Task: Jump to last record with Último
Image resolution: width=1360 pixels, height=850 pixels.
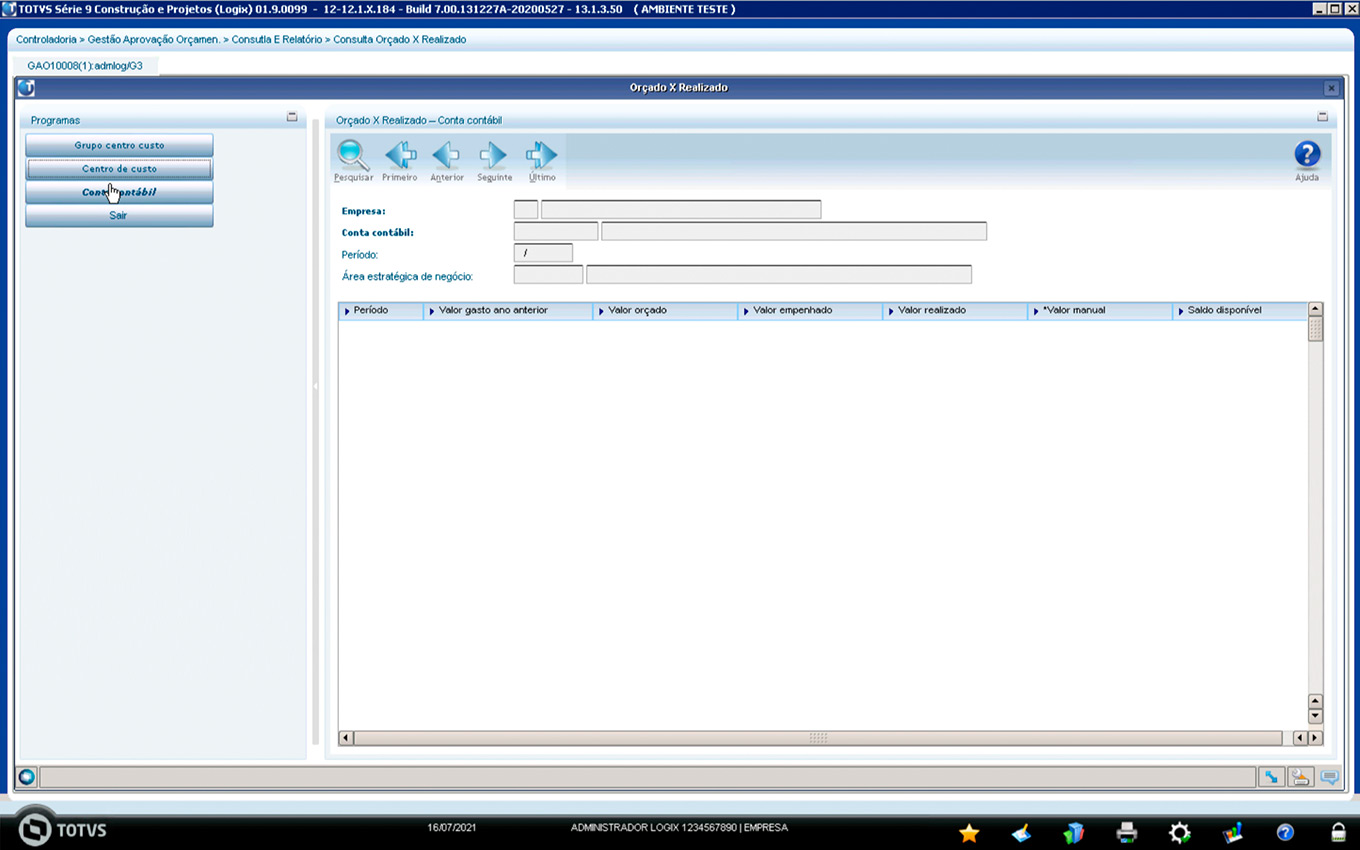Action: click(541, 156)
